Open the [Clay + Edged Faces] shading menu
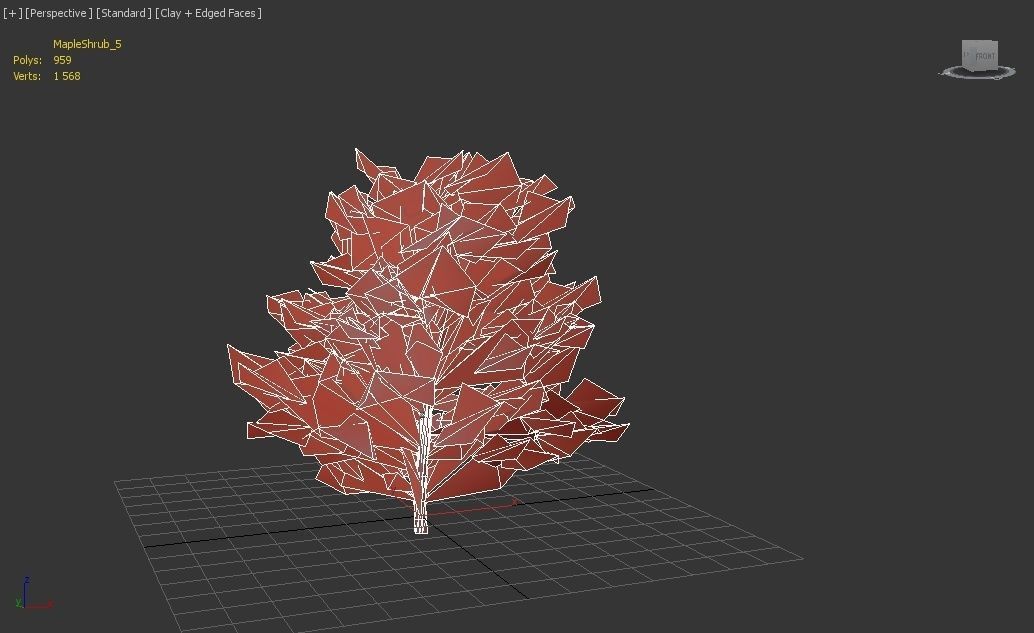The image size is (1034, 633). coord(207,13)
